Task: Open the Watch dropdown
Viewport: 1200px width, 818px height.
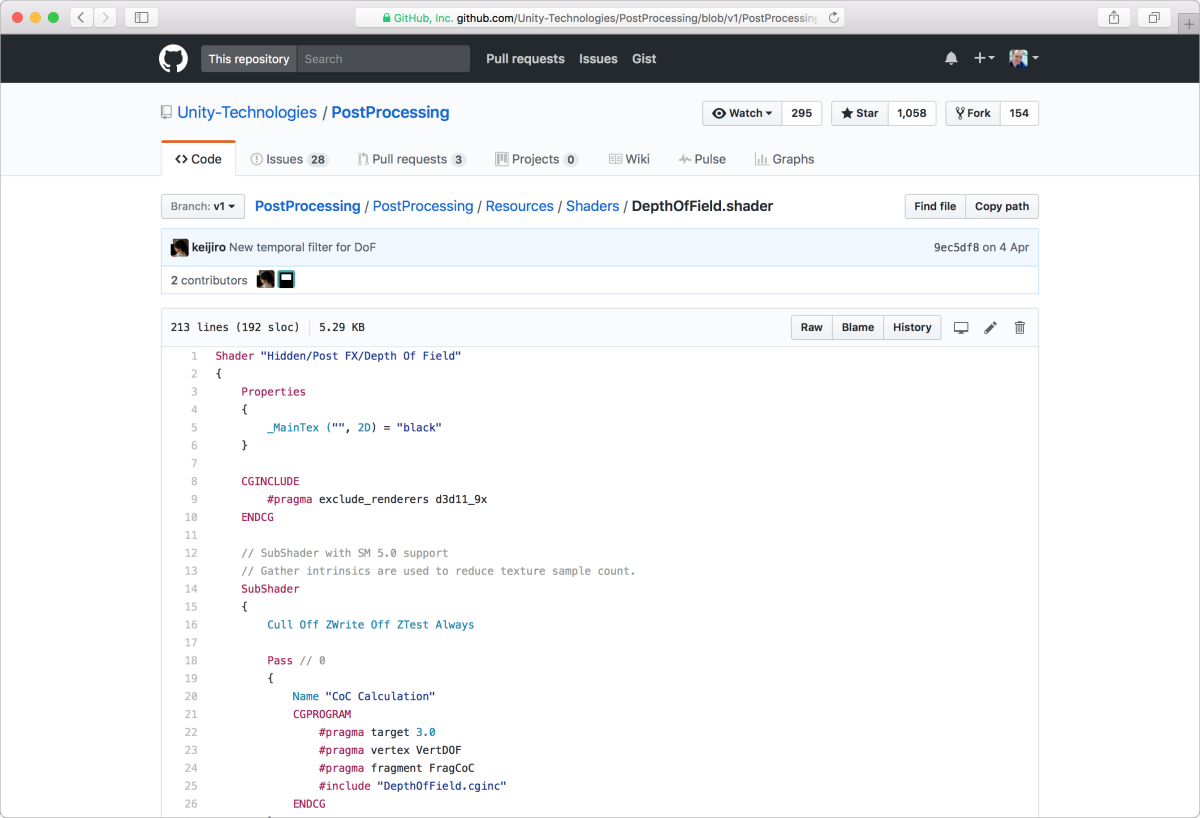Action: coord(742,113)
